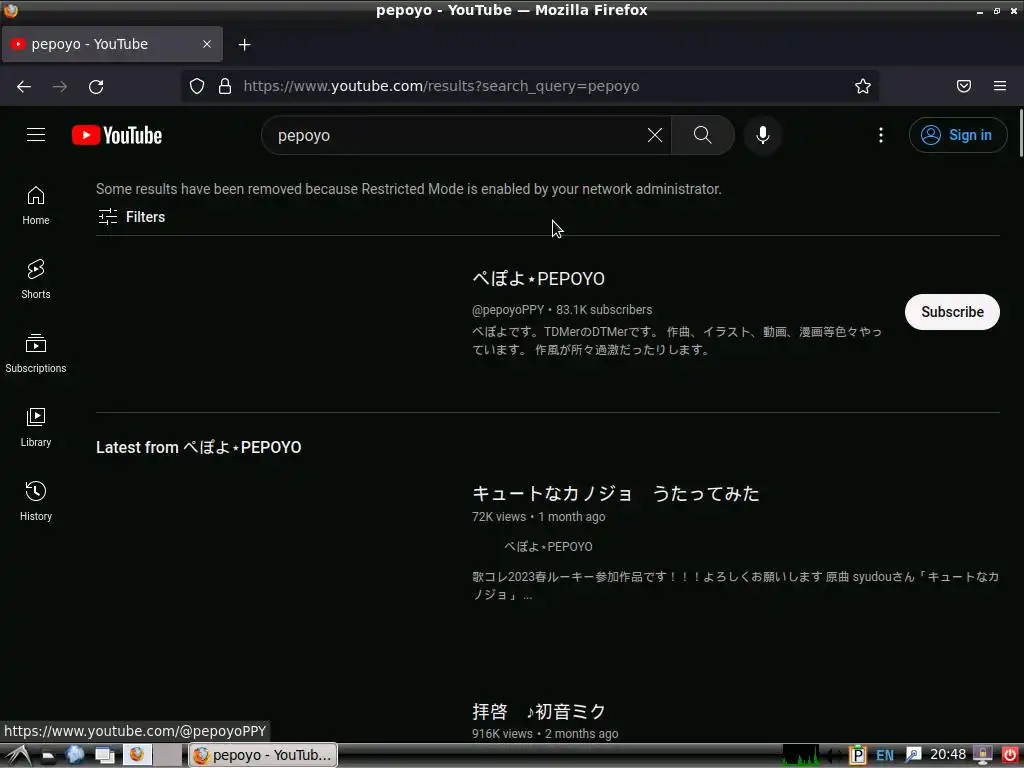This screenshot has width=1024, height=768.
Task: Launch Firefox from taskbar quick launcher
Action: coord(137,755)
